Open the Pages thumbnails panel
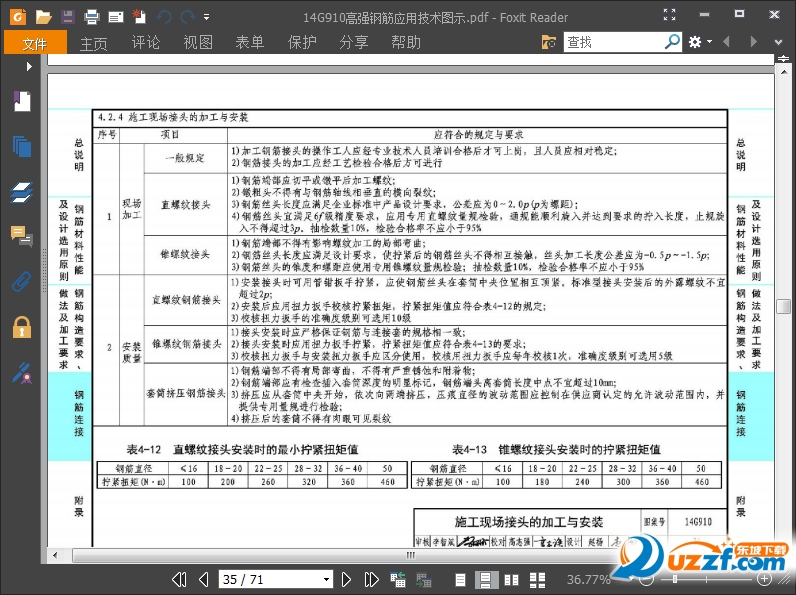 point(22,146)
